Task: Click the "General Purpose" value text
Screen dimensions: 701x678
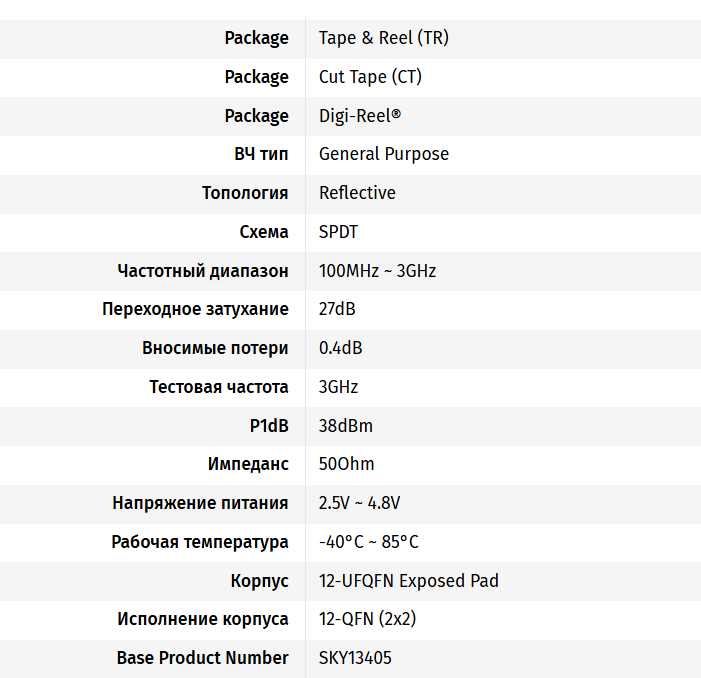Action: pyautogui.click(x=383, y=154)
